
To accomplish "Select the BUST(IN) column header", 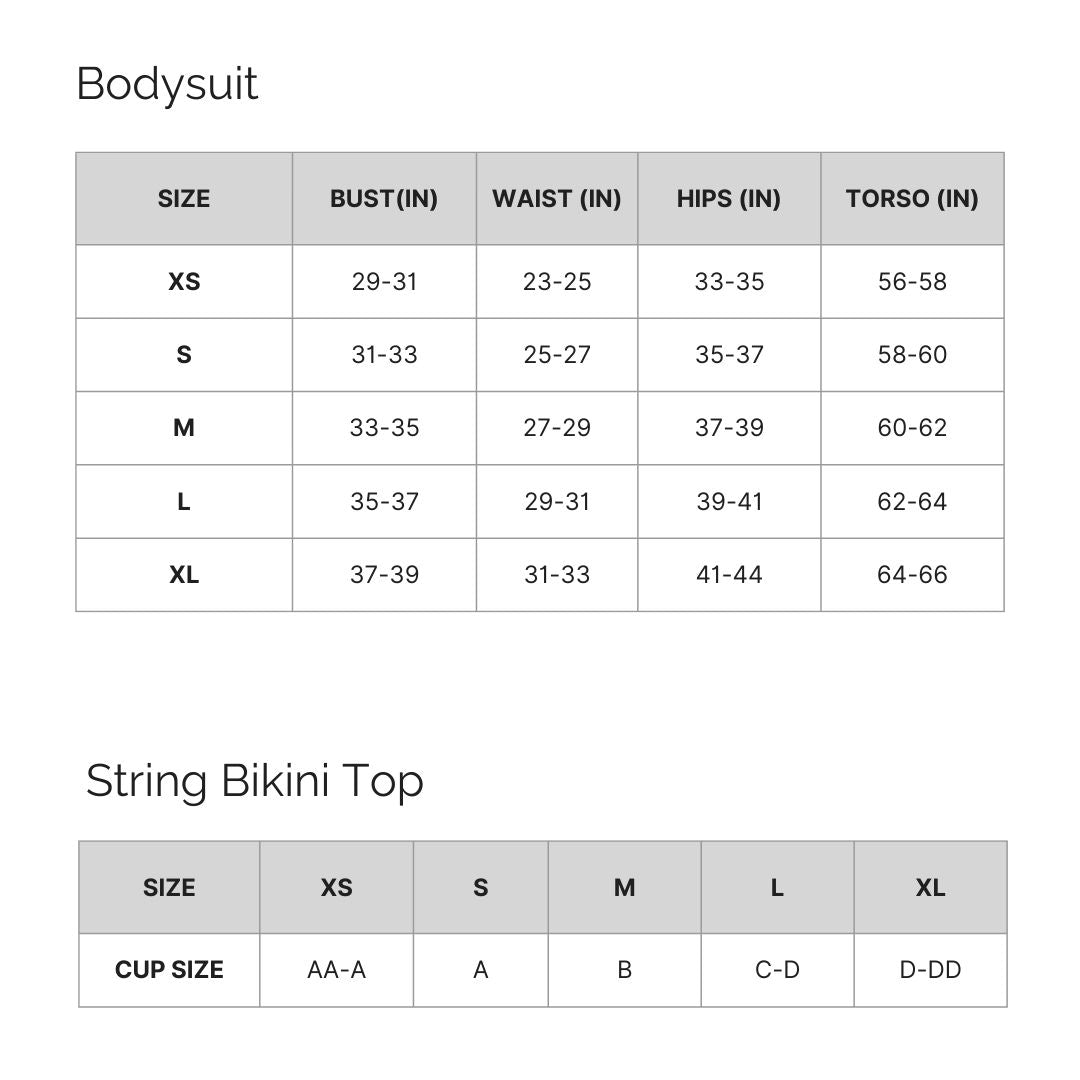I will click(384, 198).
